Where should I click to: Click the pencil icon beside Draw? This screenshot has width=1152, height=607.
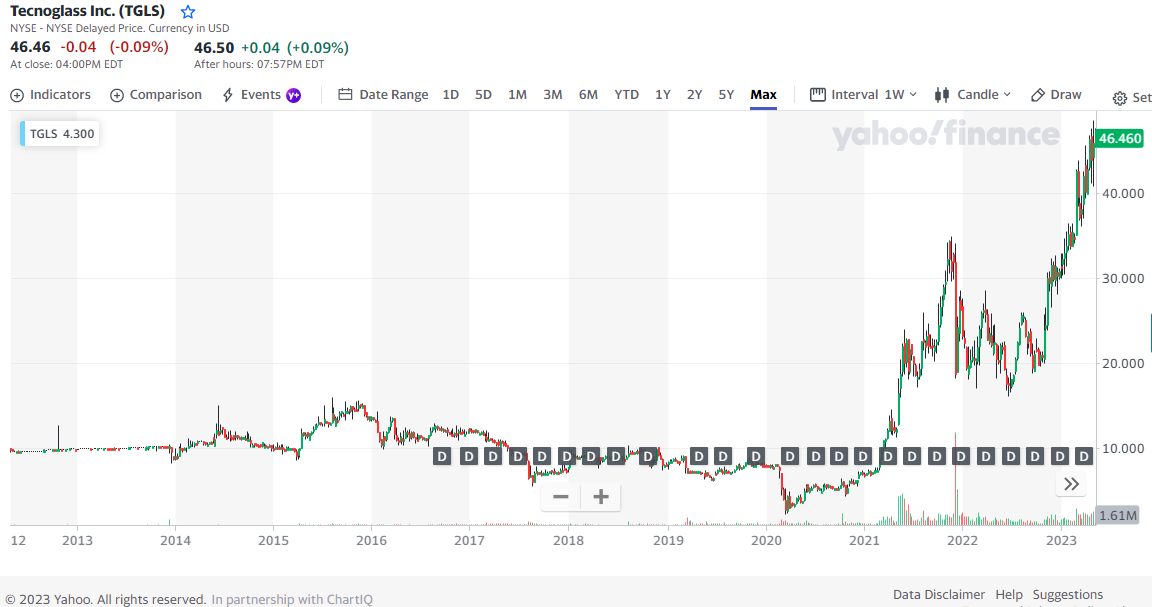pos(1037,95)
